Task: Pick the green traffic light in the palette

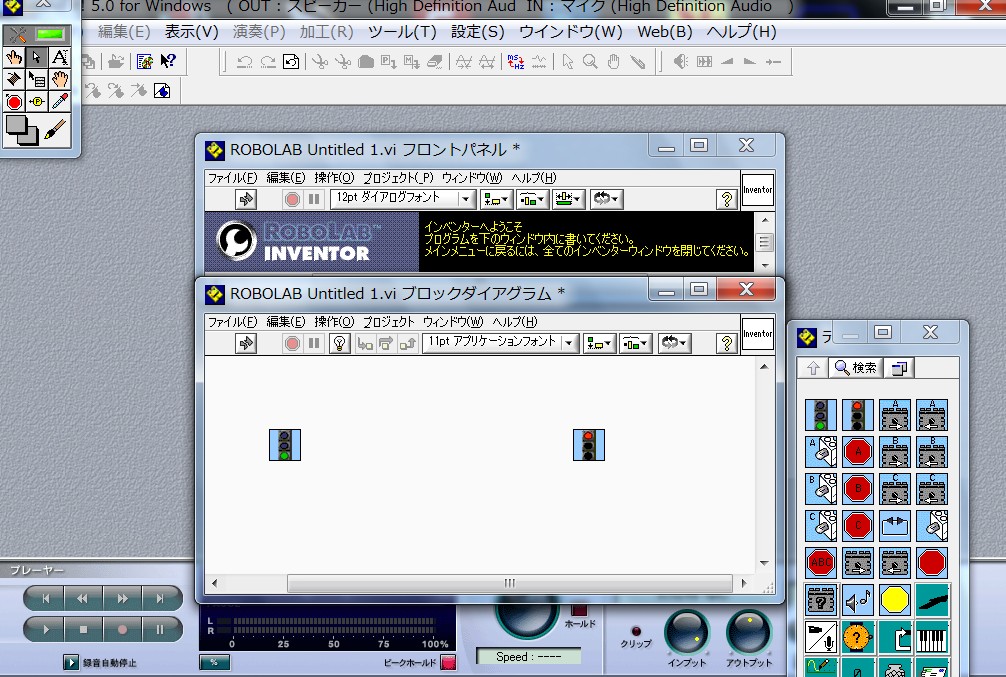Action: tap(821, 415)
